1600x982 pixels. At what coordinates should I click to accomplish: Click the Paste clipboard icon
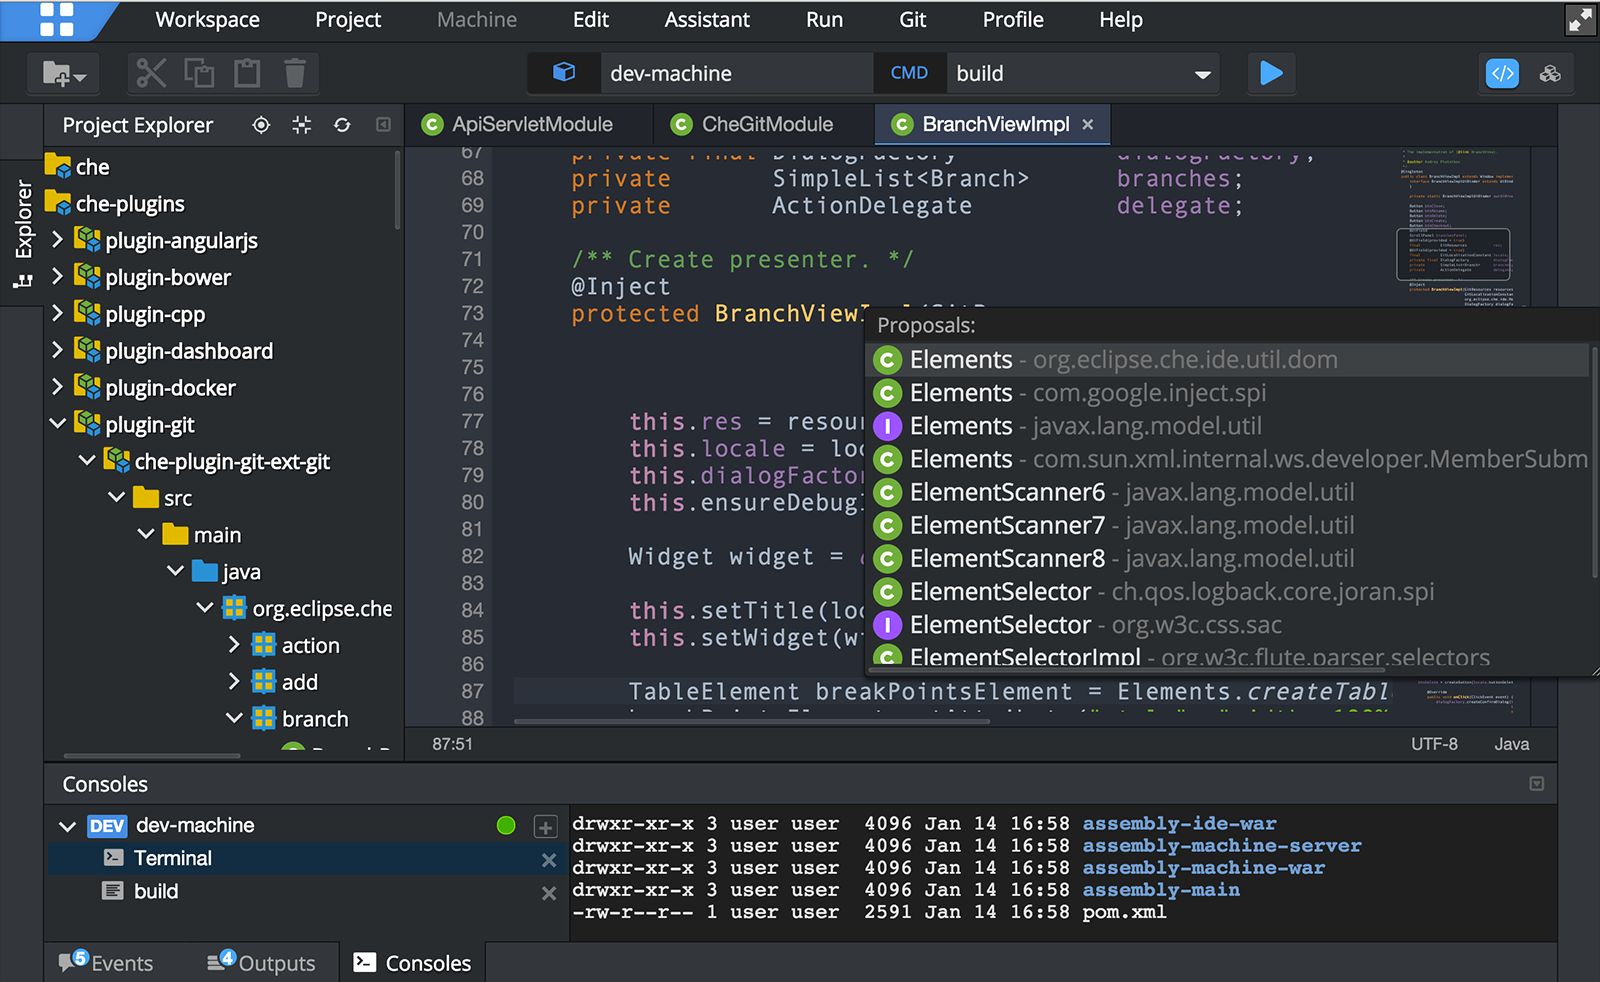247,73
